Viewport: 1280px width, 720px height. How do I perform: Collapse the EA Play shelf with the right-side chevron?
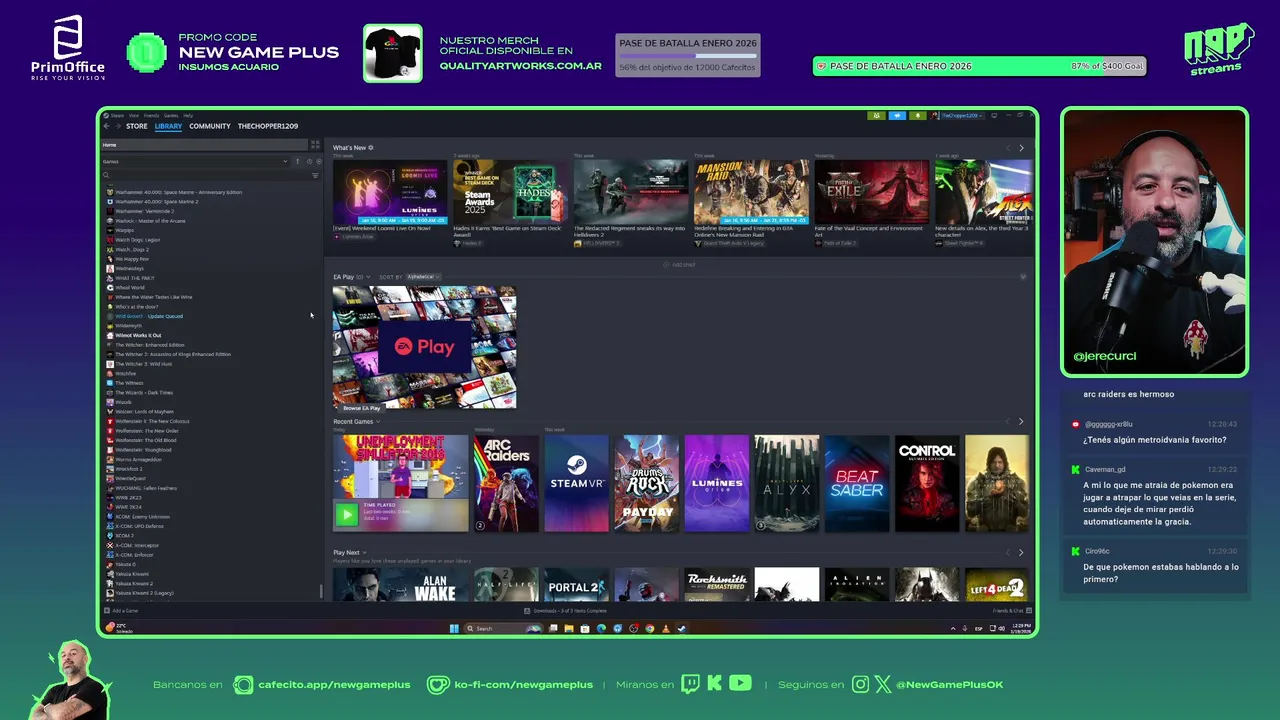tap(1022, 277)
